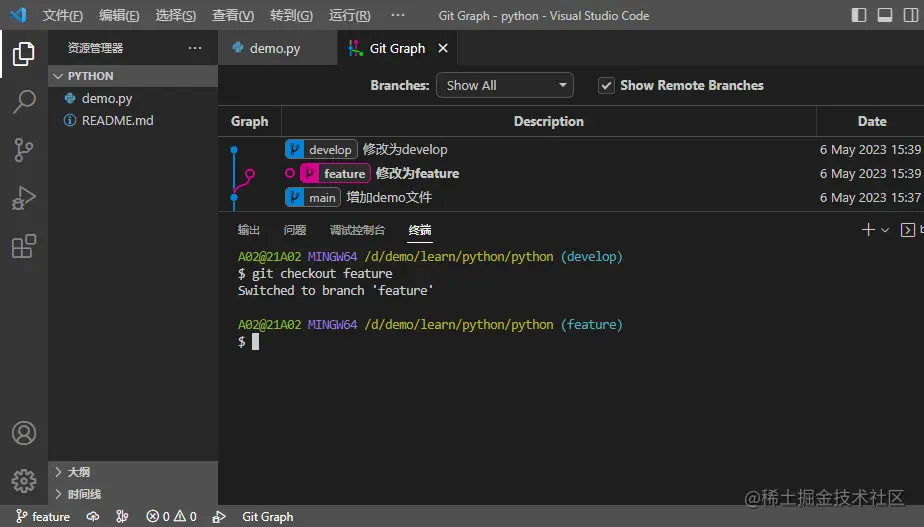The width and height of the screenshot is (924, 527).
Task: Click the main branch label icon
Action: 294,197
